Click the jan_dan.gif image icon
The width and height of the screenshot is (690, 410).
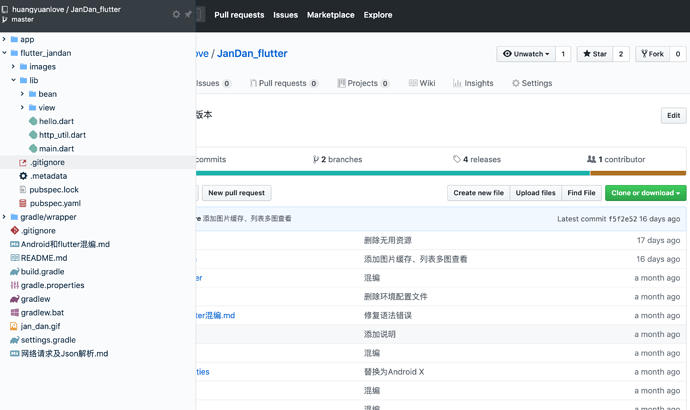tap(14, 326)
